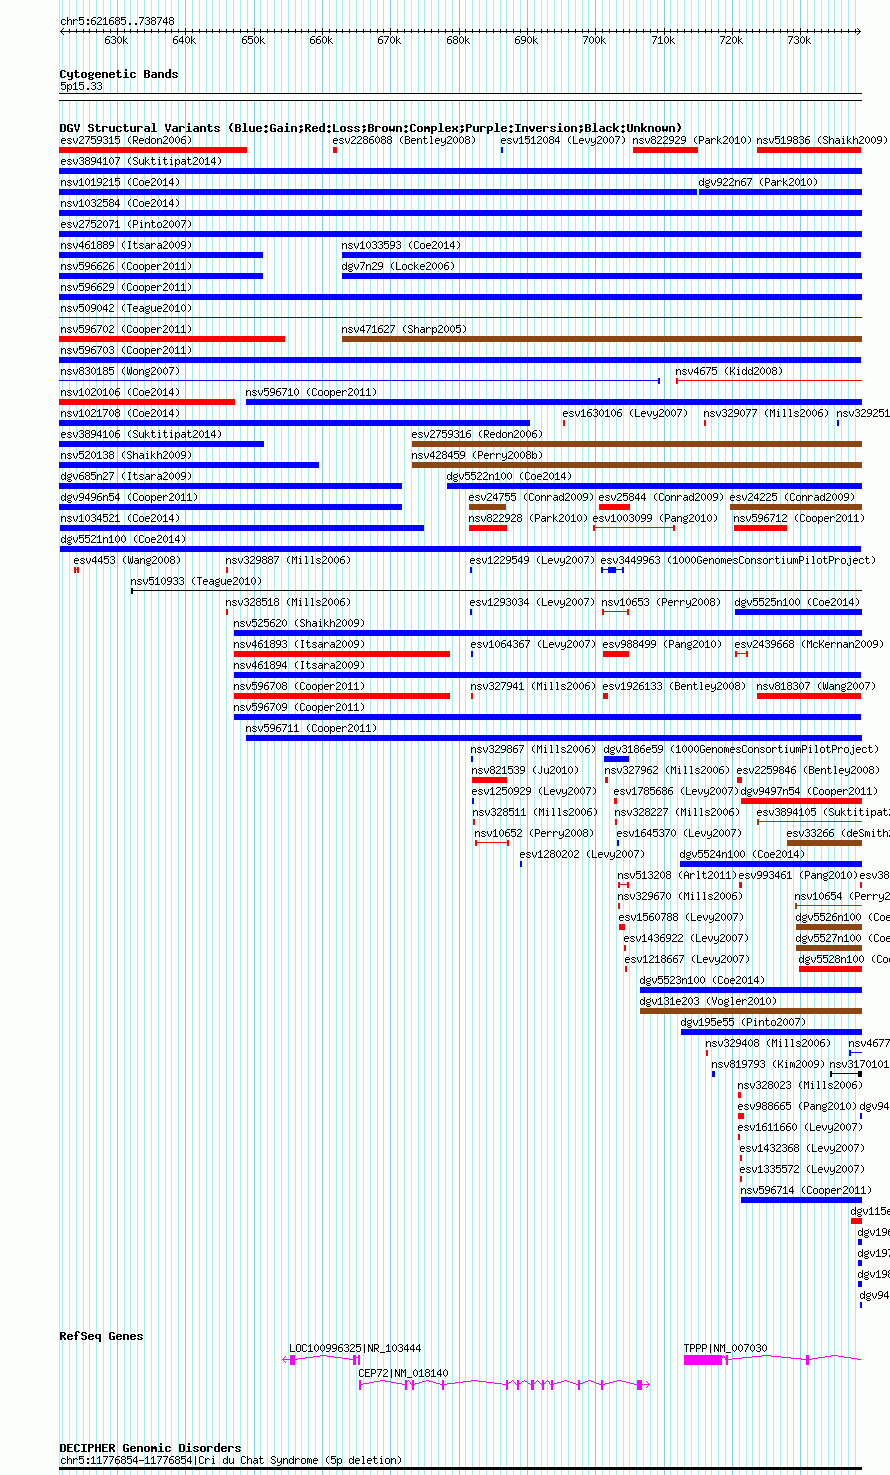Click the red bar under nsv596702 (Cooper2011)
This screenshot has height=1475, width=890.
pos(172,339)
